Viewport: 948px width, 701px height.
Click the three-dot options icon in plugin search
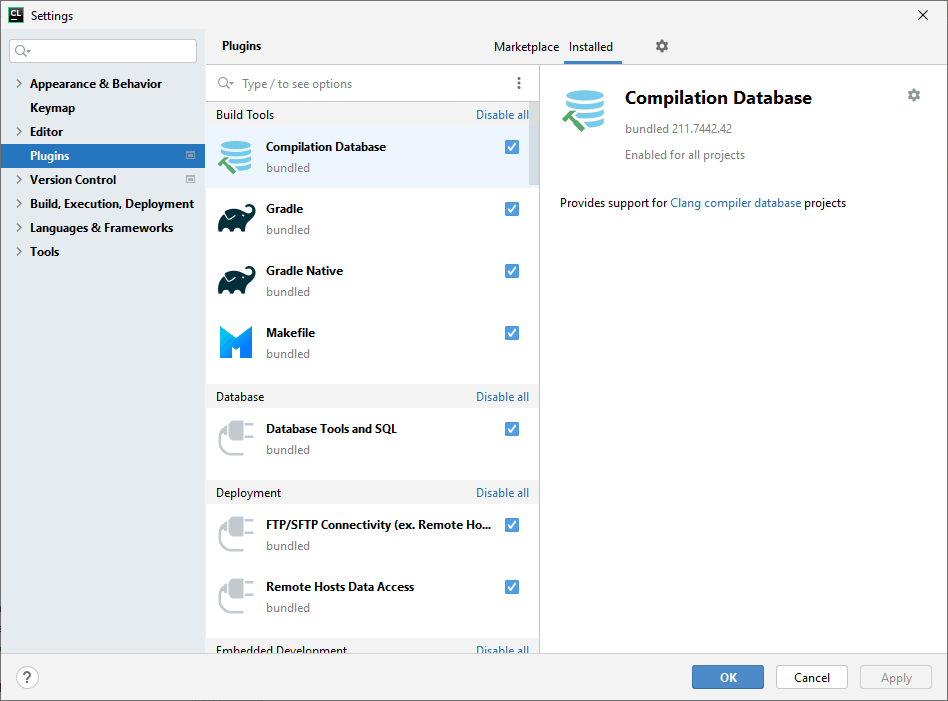(518, 83)
